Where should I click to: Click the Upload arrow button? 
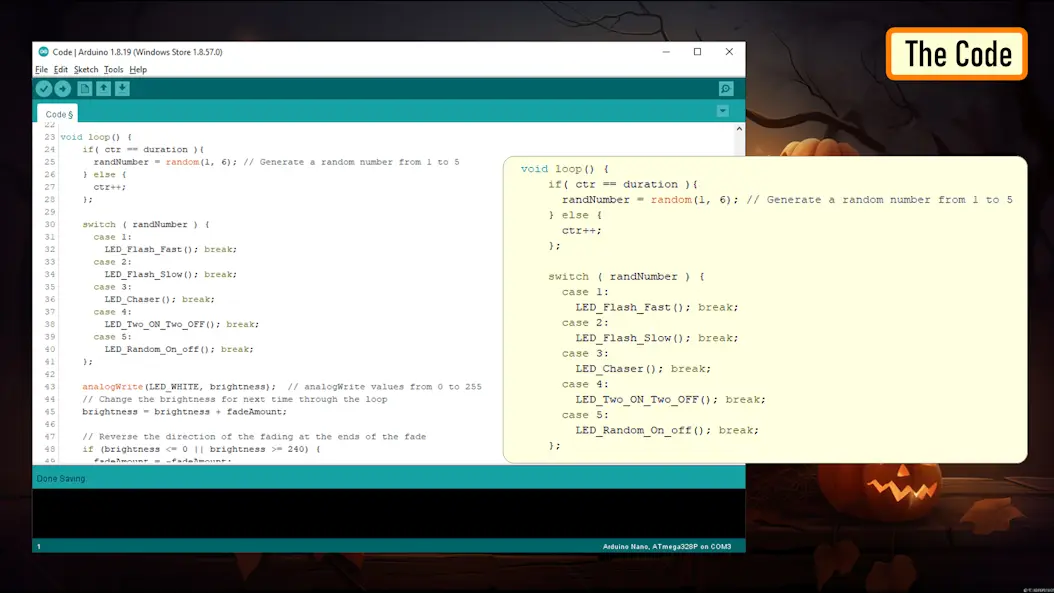pos(63,89)
